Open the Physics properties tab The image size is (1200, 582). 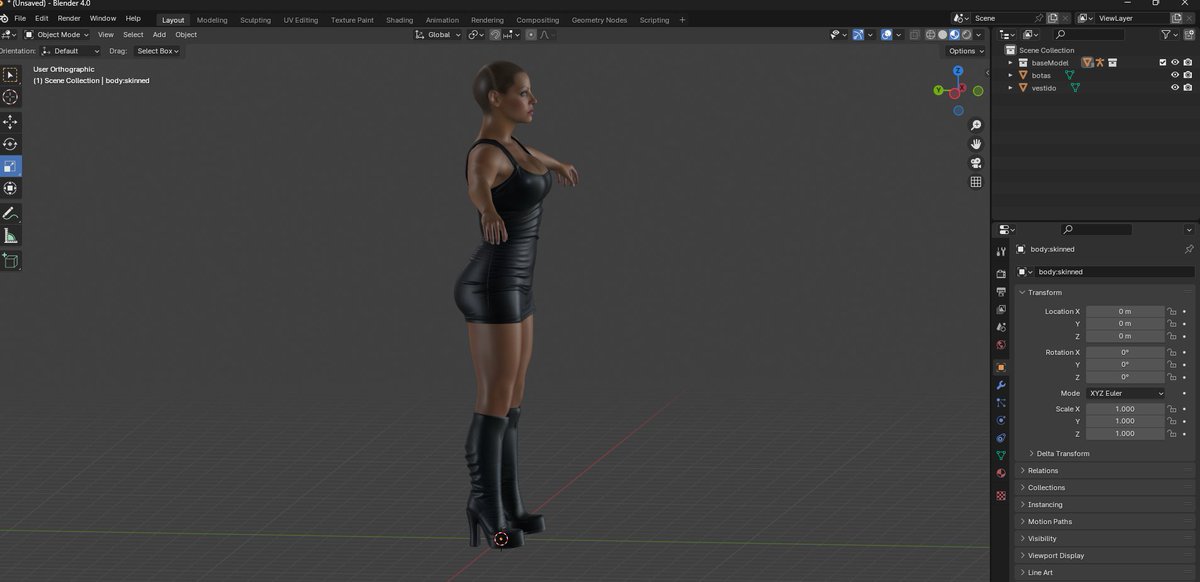click(1001, 420)
